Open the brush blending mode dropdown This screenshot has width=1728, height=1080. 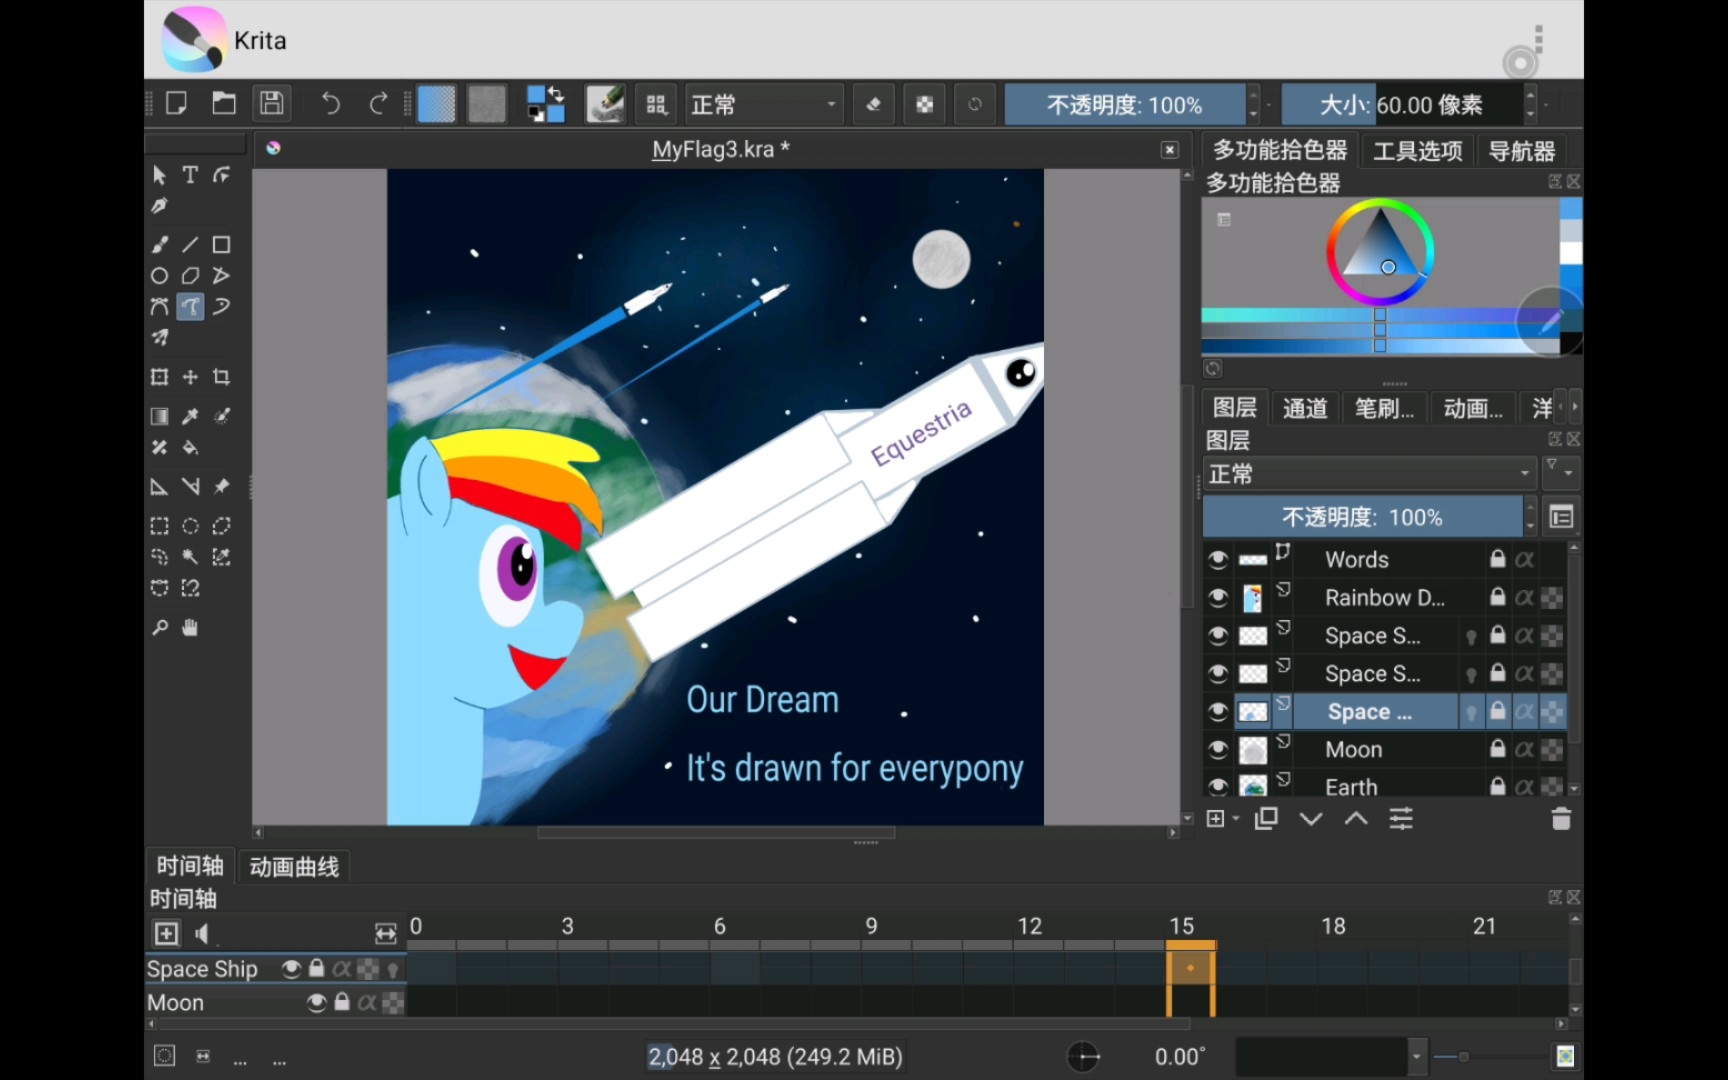point(763,104)
